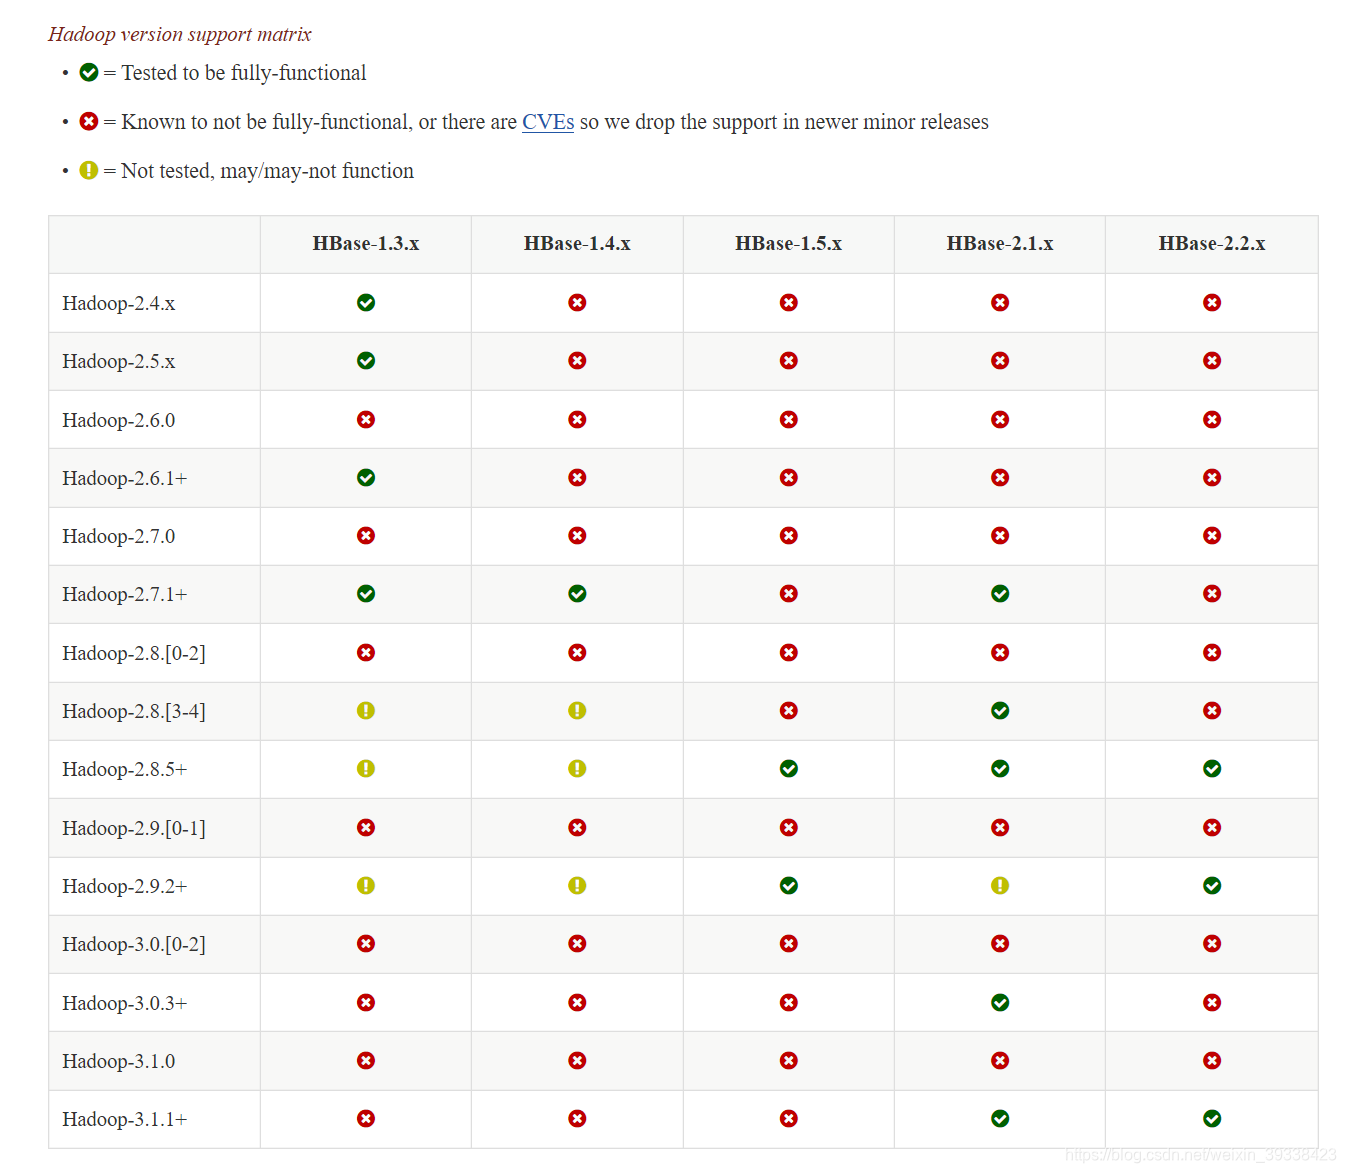
Task: Click the red cross for Hadoop-3.1.1+ under HBase-1.3.x
Action: (366, 1118)
